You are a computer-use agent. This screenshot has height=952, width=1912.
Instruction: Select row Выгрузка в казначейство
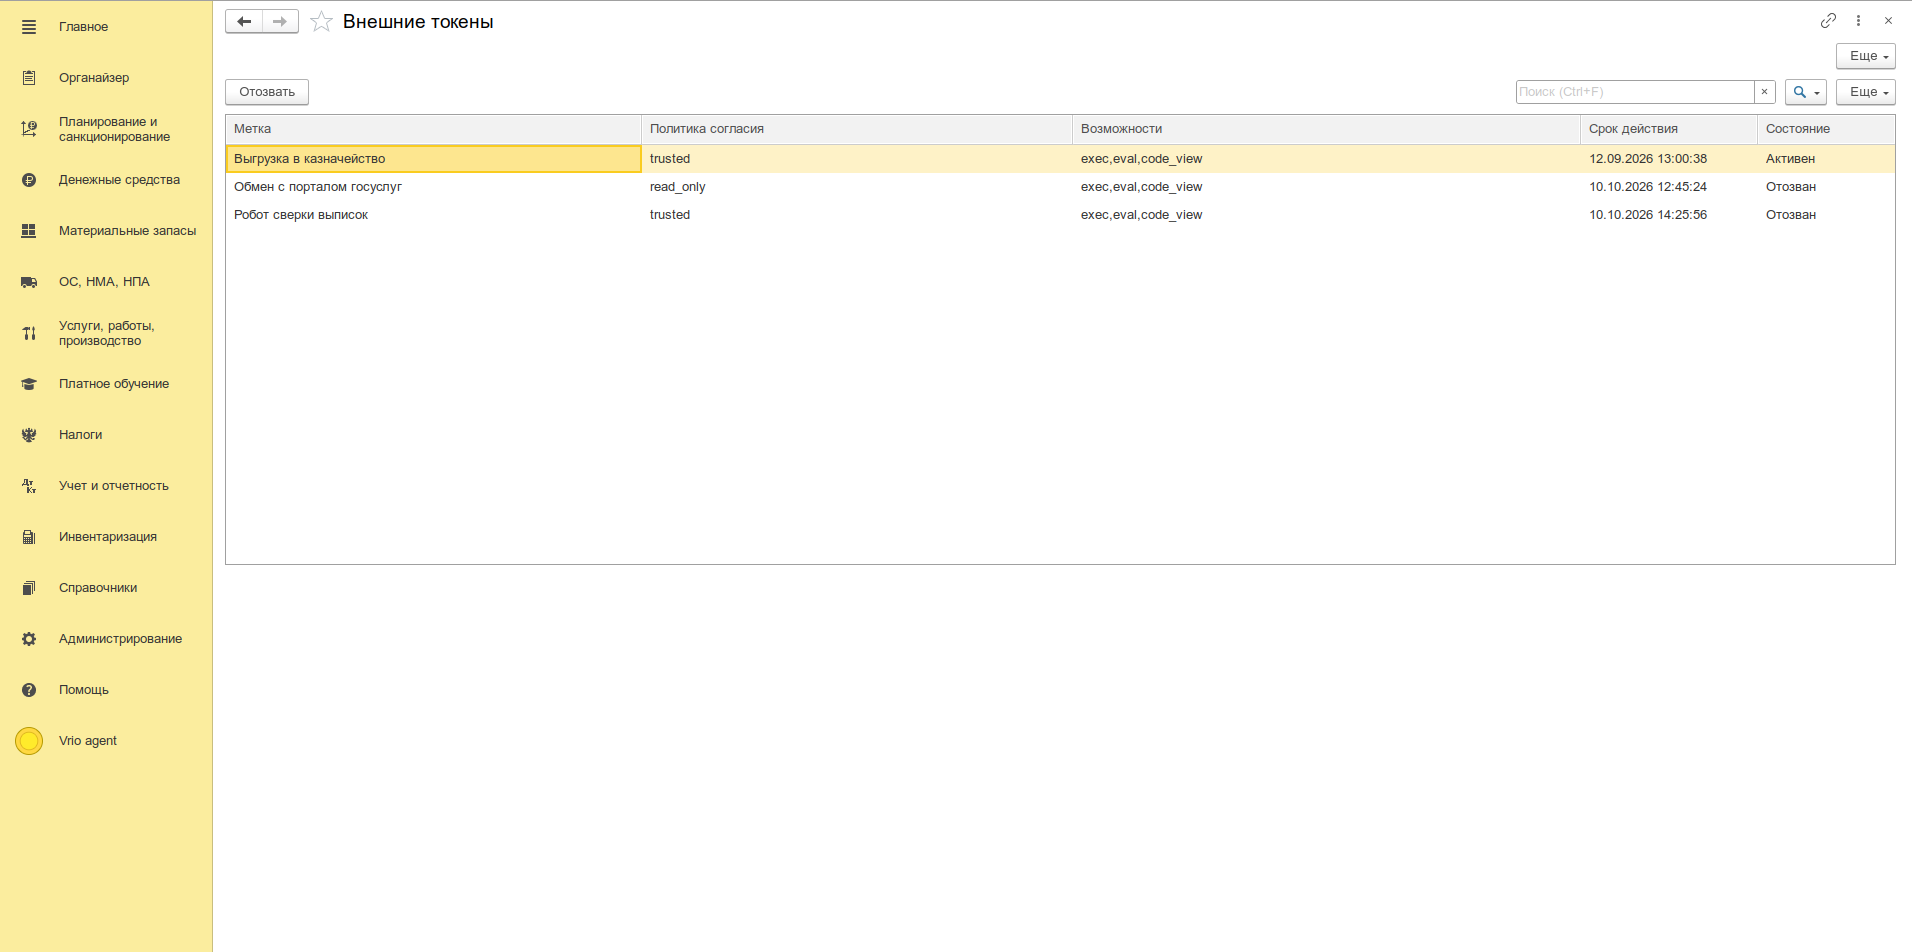[x=1060, y=159]
